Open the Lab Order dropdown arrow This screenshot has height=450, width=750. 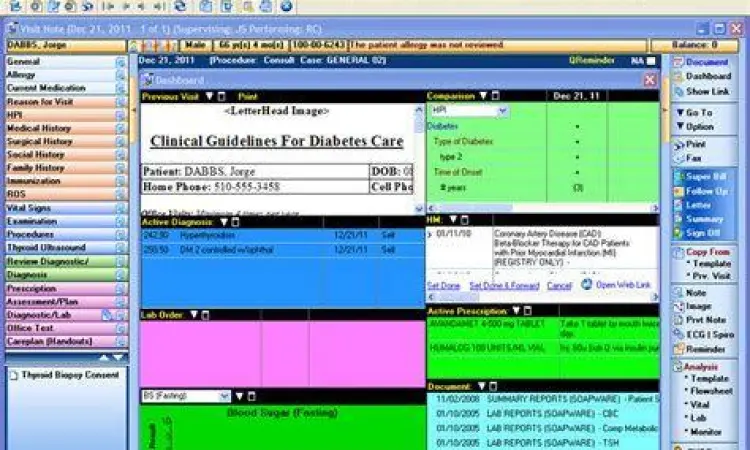(x=194, y=315)
